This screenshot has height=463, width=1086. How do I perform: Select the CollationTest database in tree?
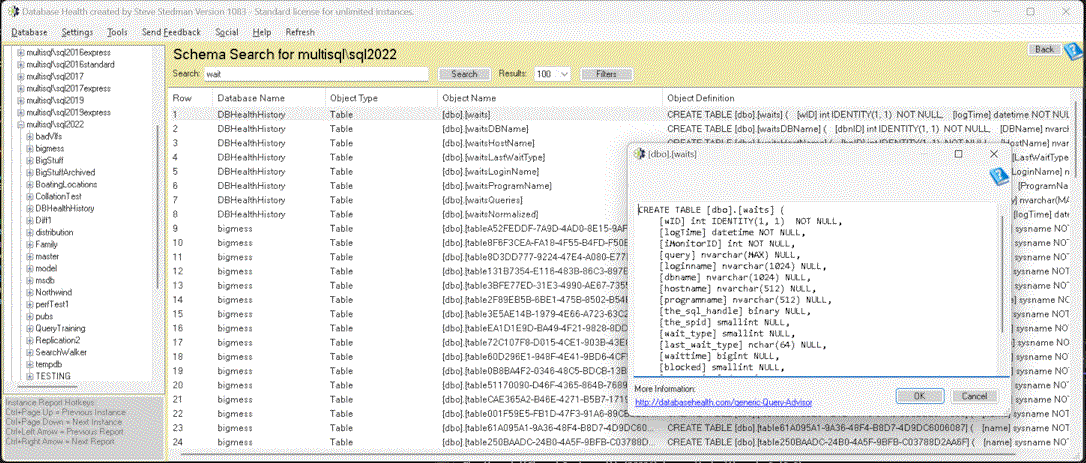(59, 196)
